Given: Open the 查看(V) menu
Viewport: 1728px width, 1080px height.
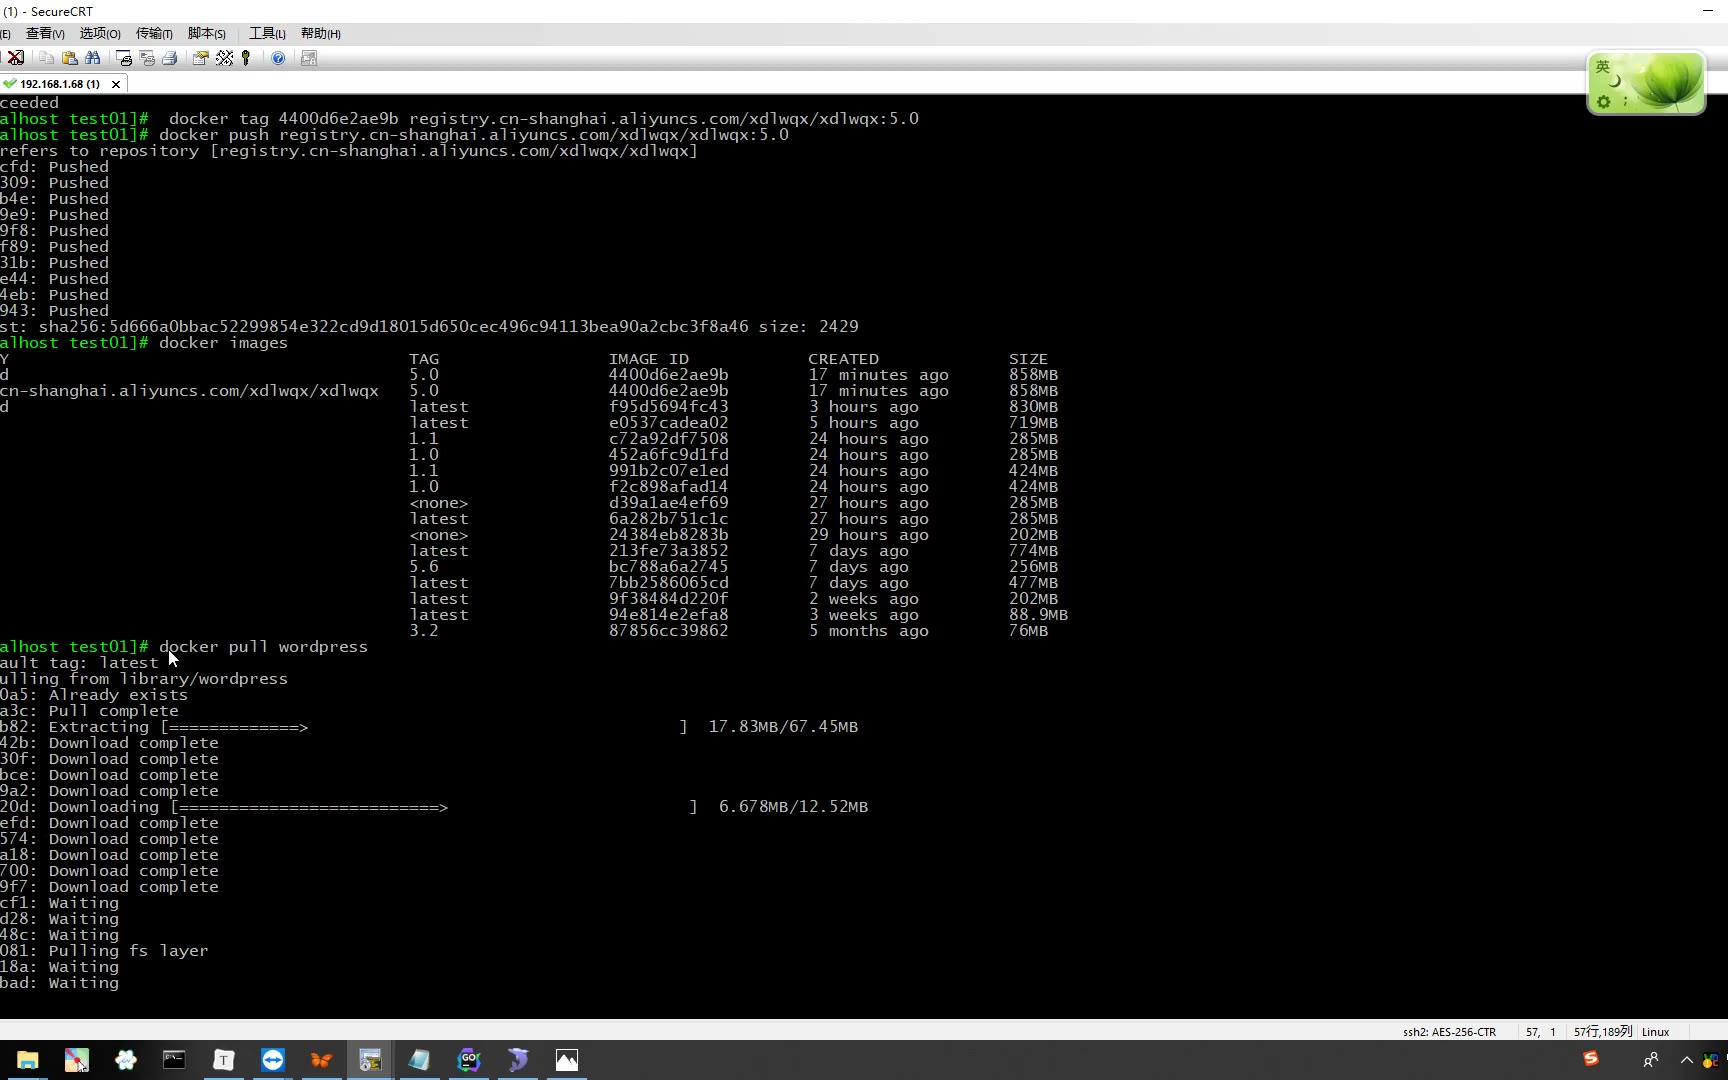Looking at the screenshot, I should (x=45, y=34).
